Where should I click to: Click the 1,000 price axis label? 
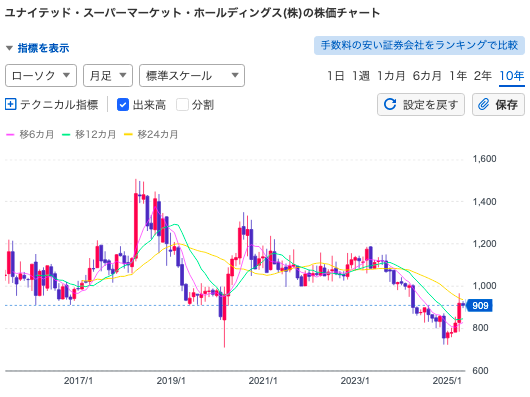click(484, 286)
